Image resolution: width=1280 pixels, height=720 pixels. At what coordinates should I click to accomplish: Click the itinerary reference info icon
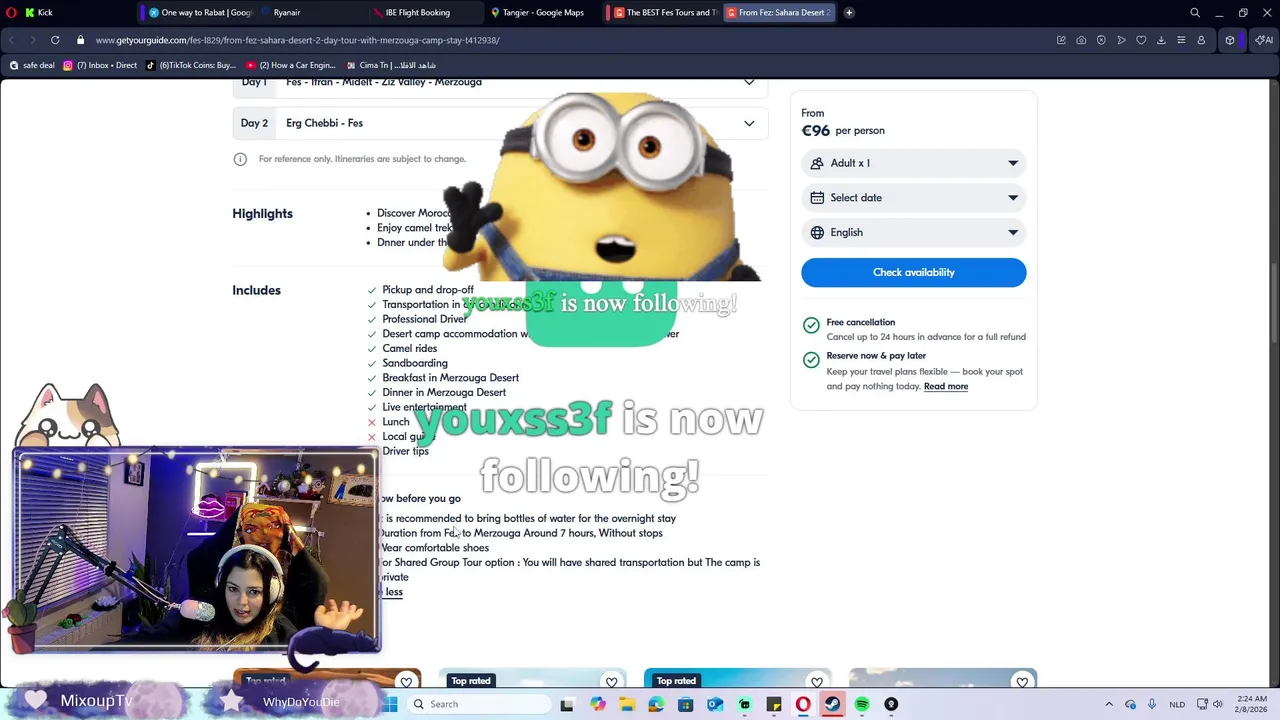(x=240, y=159)
